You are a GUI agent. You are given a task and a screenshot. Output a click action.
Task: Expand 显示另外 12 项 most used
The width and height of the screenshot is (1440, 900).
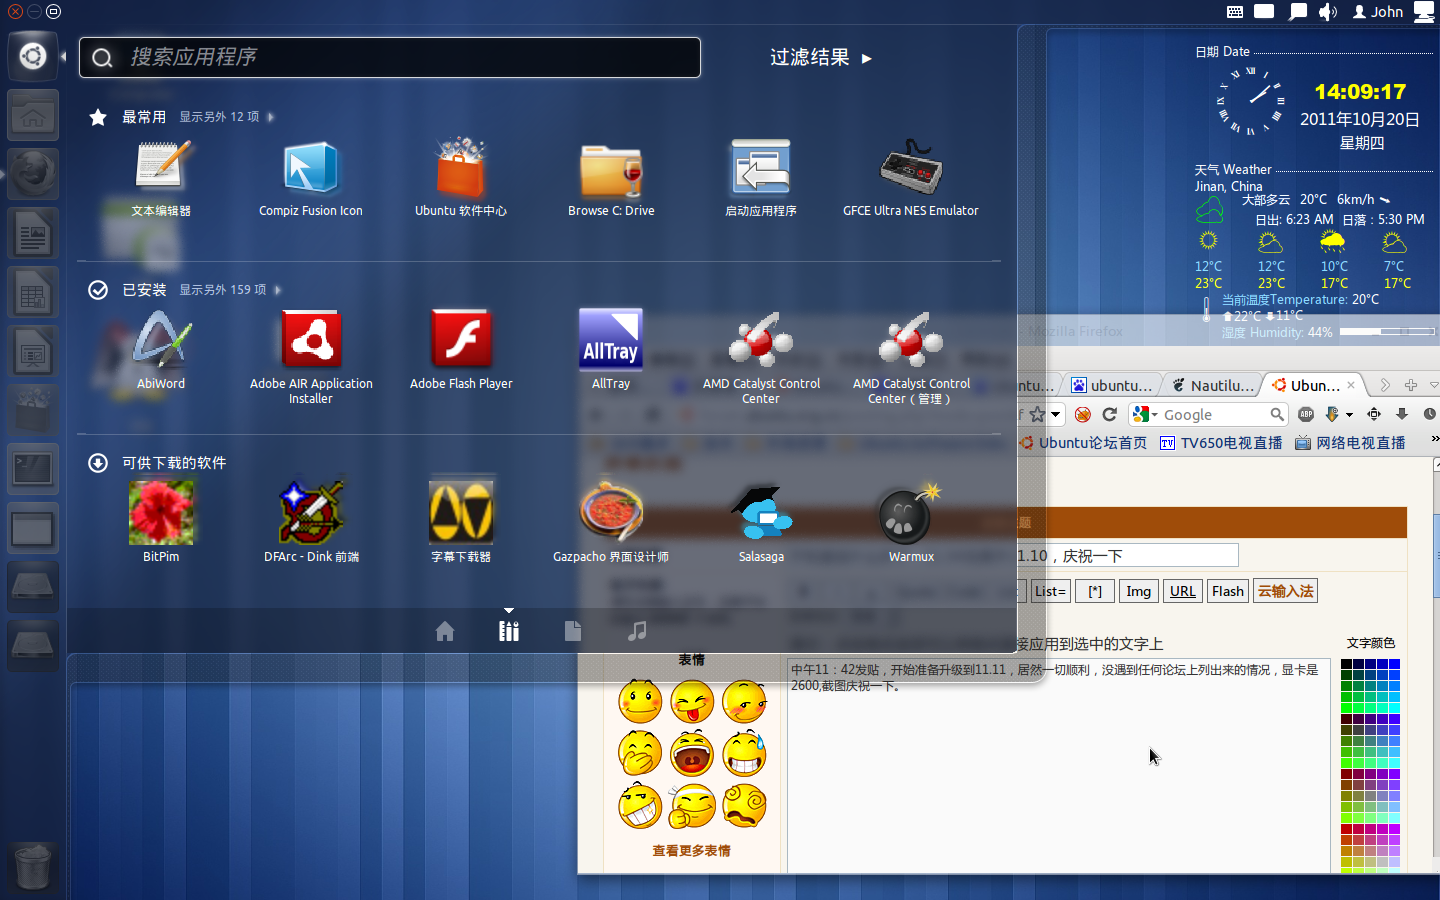227,117
